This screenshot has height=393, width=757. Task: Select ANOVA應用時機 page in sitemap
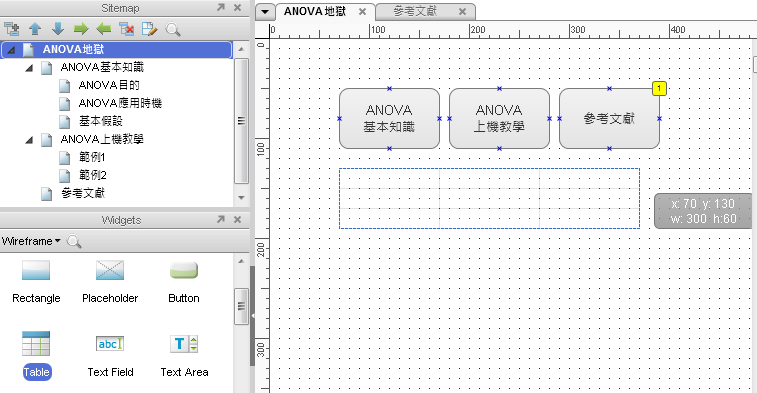(120, 103)
